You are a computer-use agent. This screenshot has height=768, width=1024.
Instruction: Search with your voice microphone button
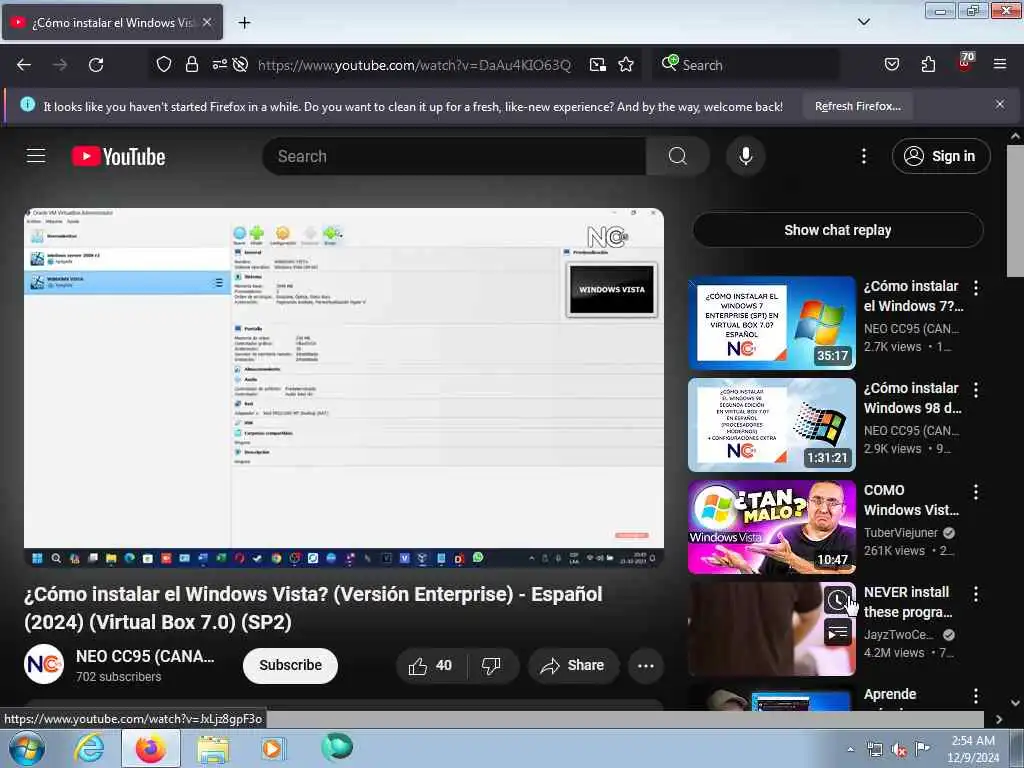click(x=746, y=156)
